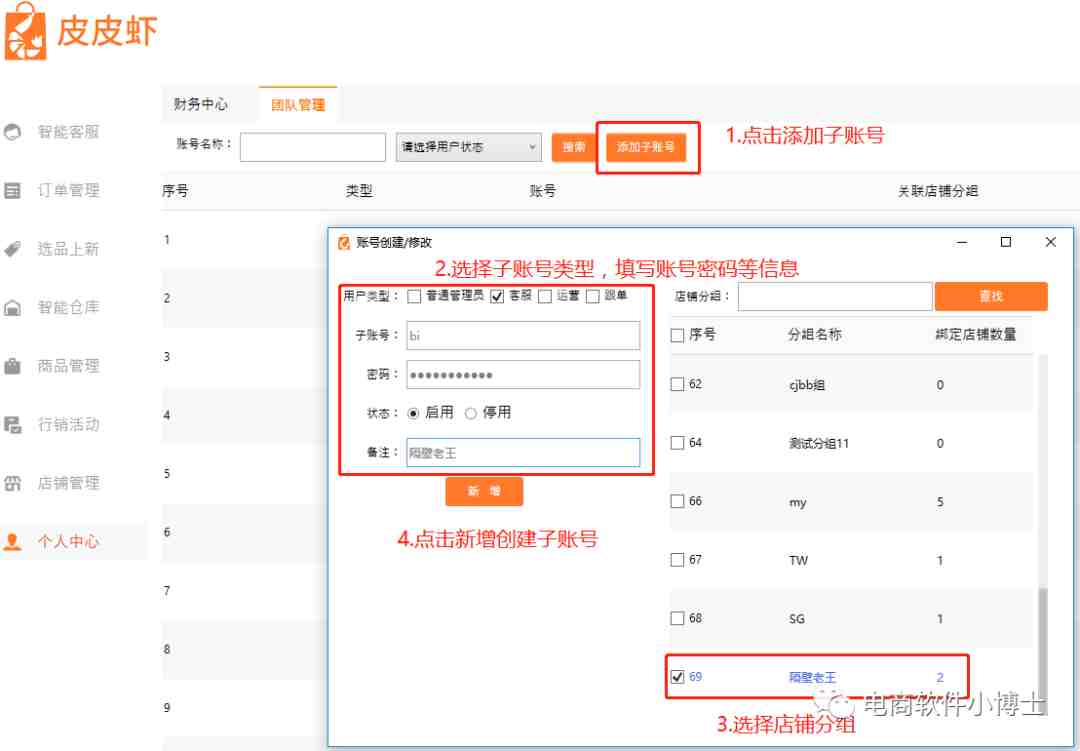Image resolution: width=1080 pixels, height=751 pixels.
Task: Click group name SG
Action: click(797, 619)
